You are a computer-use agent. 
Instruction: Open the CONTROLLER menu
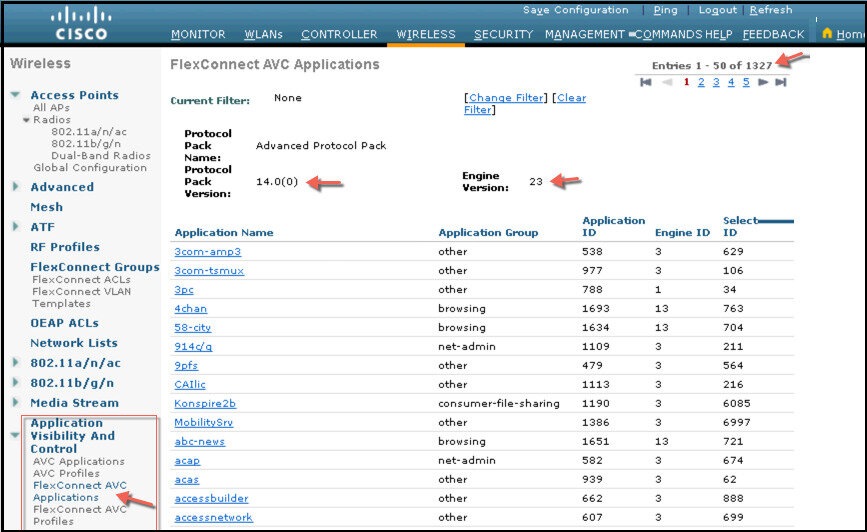click(x=339, y=34)
